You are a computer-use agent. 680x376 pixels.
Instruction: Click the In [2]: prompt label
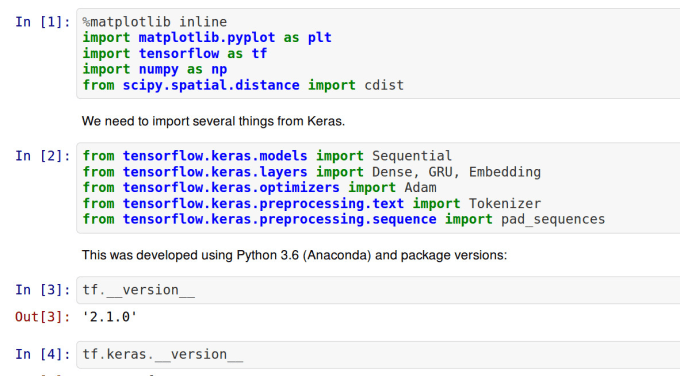pyautogui.click(x=42, y=156)
